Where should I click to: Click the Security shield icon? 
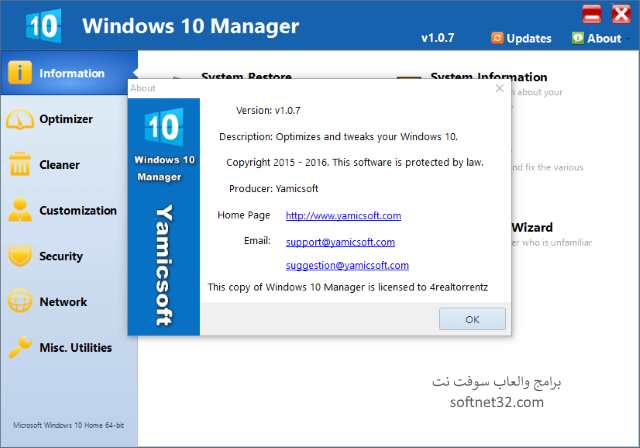(x=20, y=255)
